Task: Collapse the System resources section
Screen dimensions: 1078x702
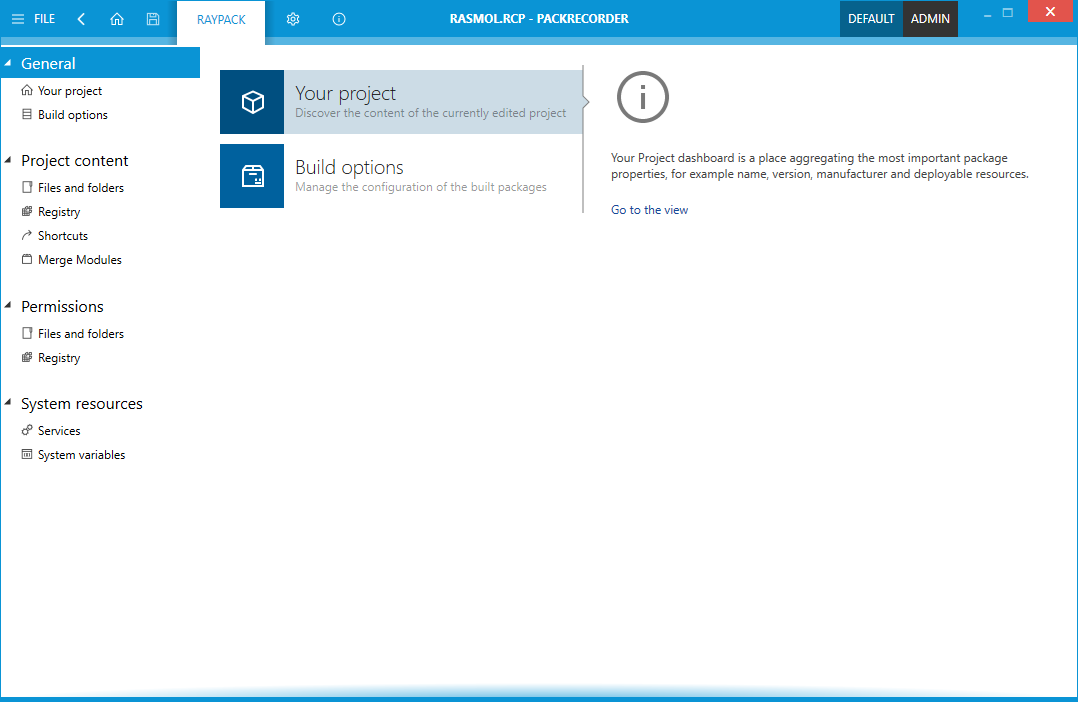Action: click(x=8, y=403)
